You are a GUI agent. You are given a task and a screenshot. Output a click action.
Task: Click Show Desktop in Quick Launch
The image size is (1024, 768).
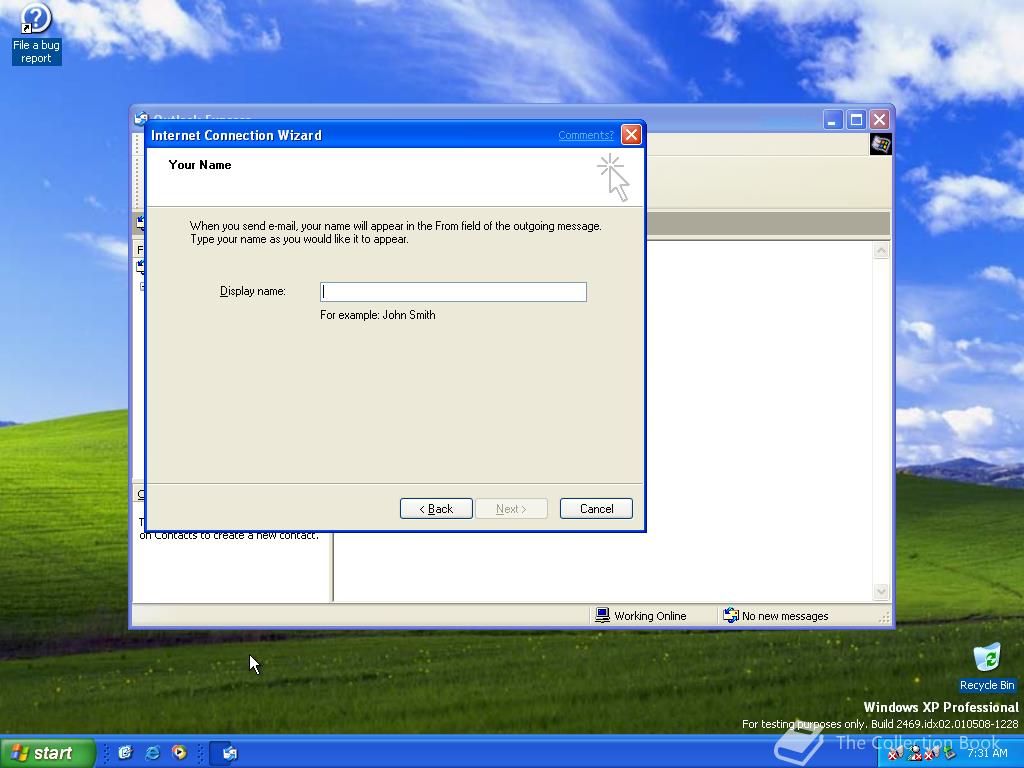[125, 753]
